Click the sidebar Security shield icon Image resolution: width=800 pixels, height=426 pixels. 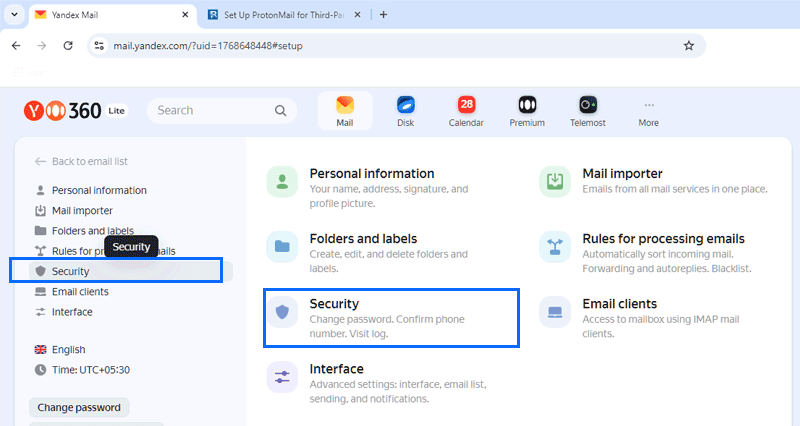point(41,271)
